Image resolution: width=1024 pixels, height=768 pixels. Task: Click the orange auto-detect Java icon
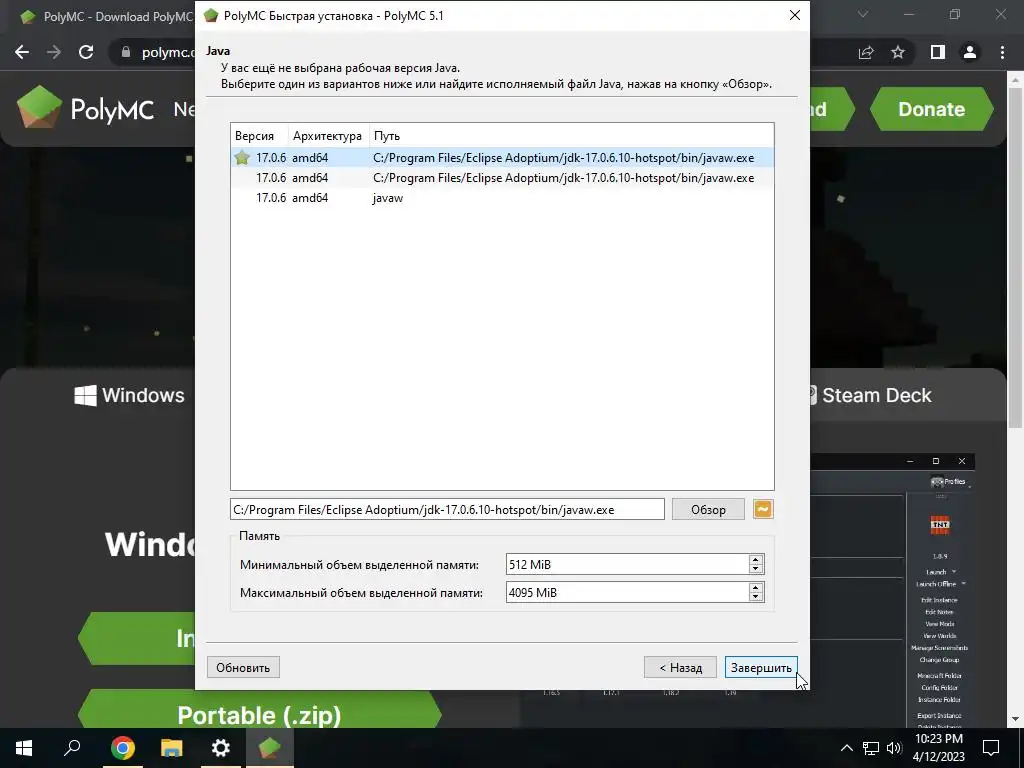[x=763, y=509]
